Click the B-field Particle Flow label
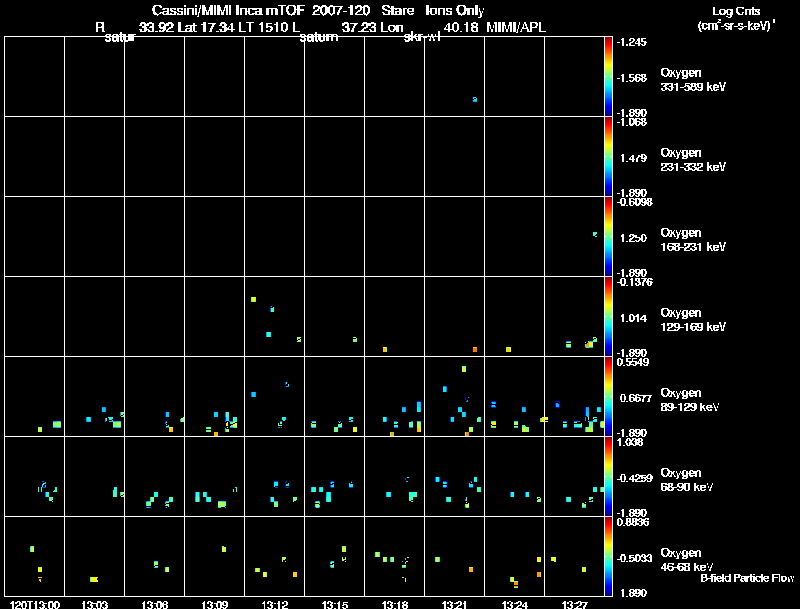 pyautogui.click(x=746, y=578)
